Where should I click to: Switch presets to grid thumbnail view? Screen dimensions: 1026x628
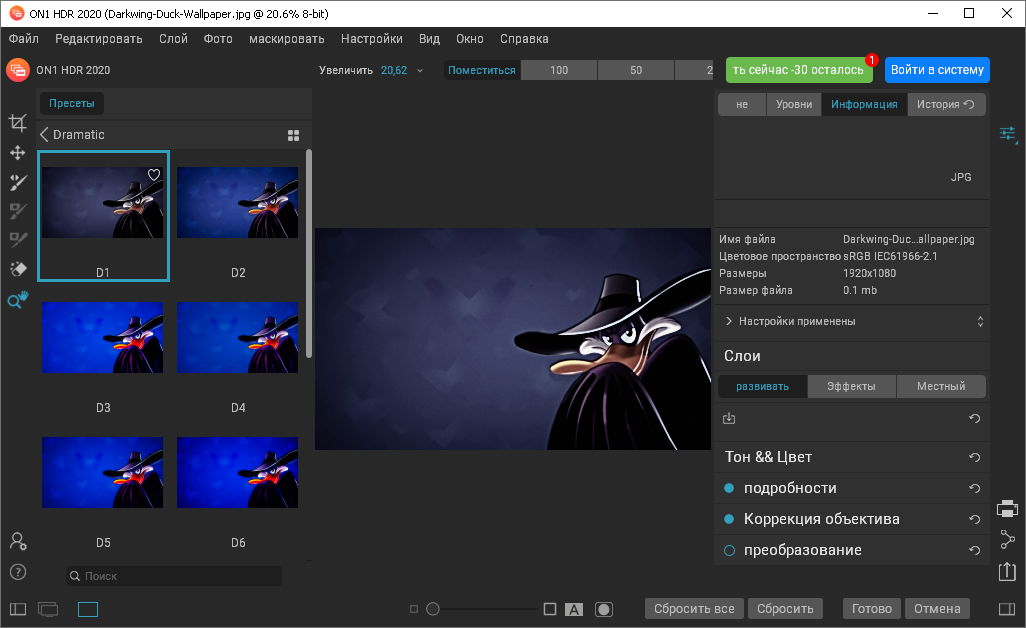click(294, 135)
